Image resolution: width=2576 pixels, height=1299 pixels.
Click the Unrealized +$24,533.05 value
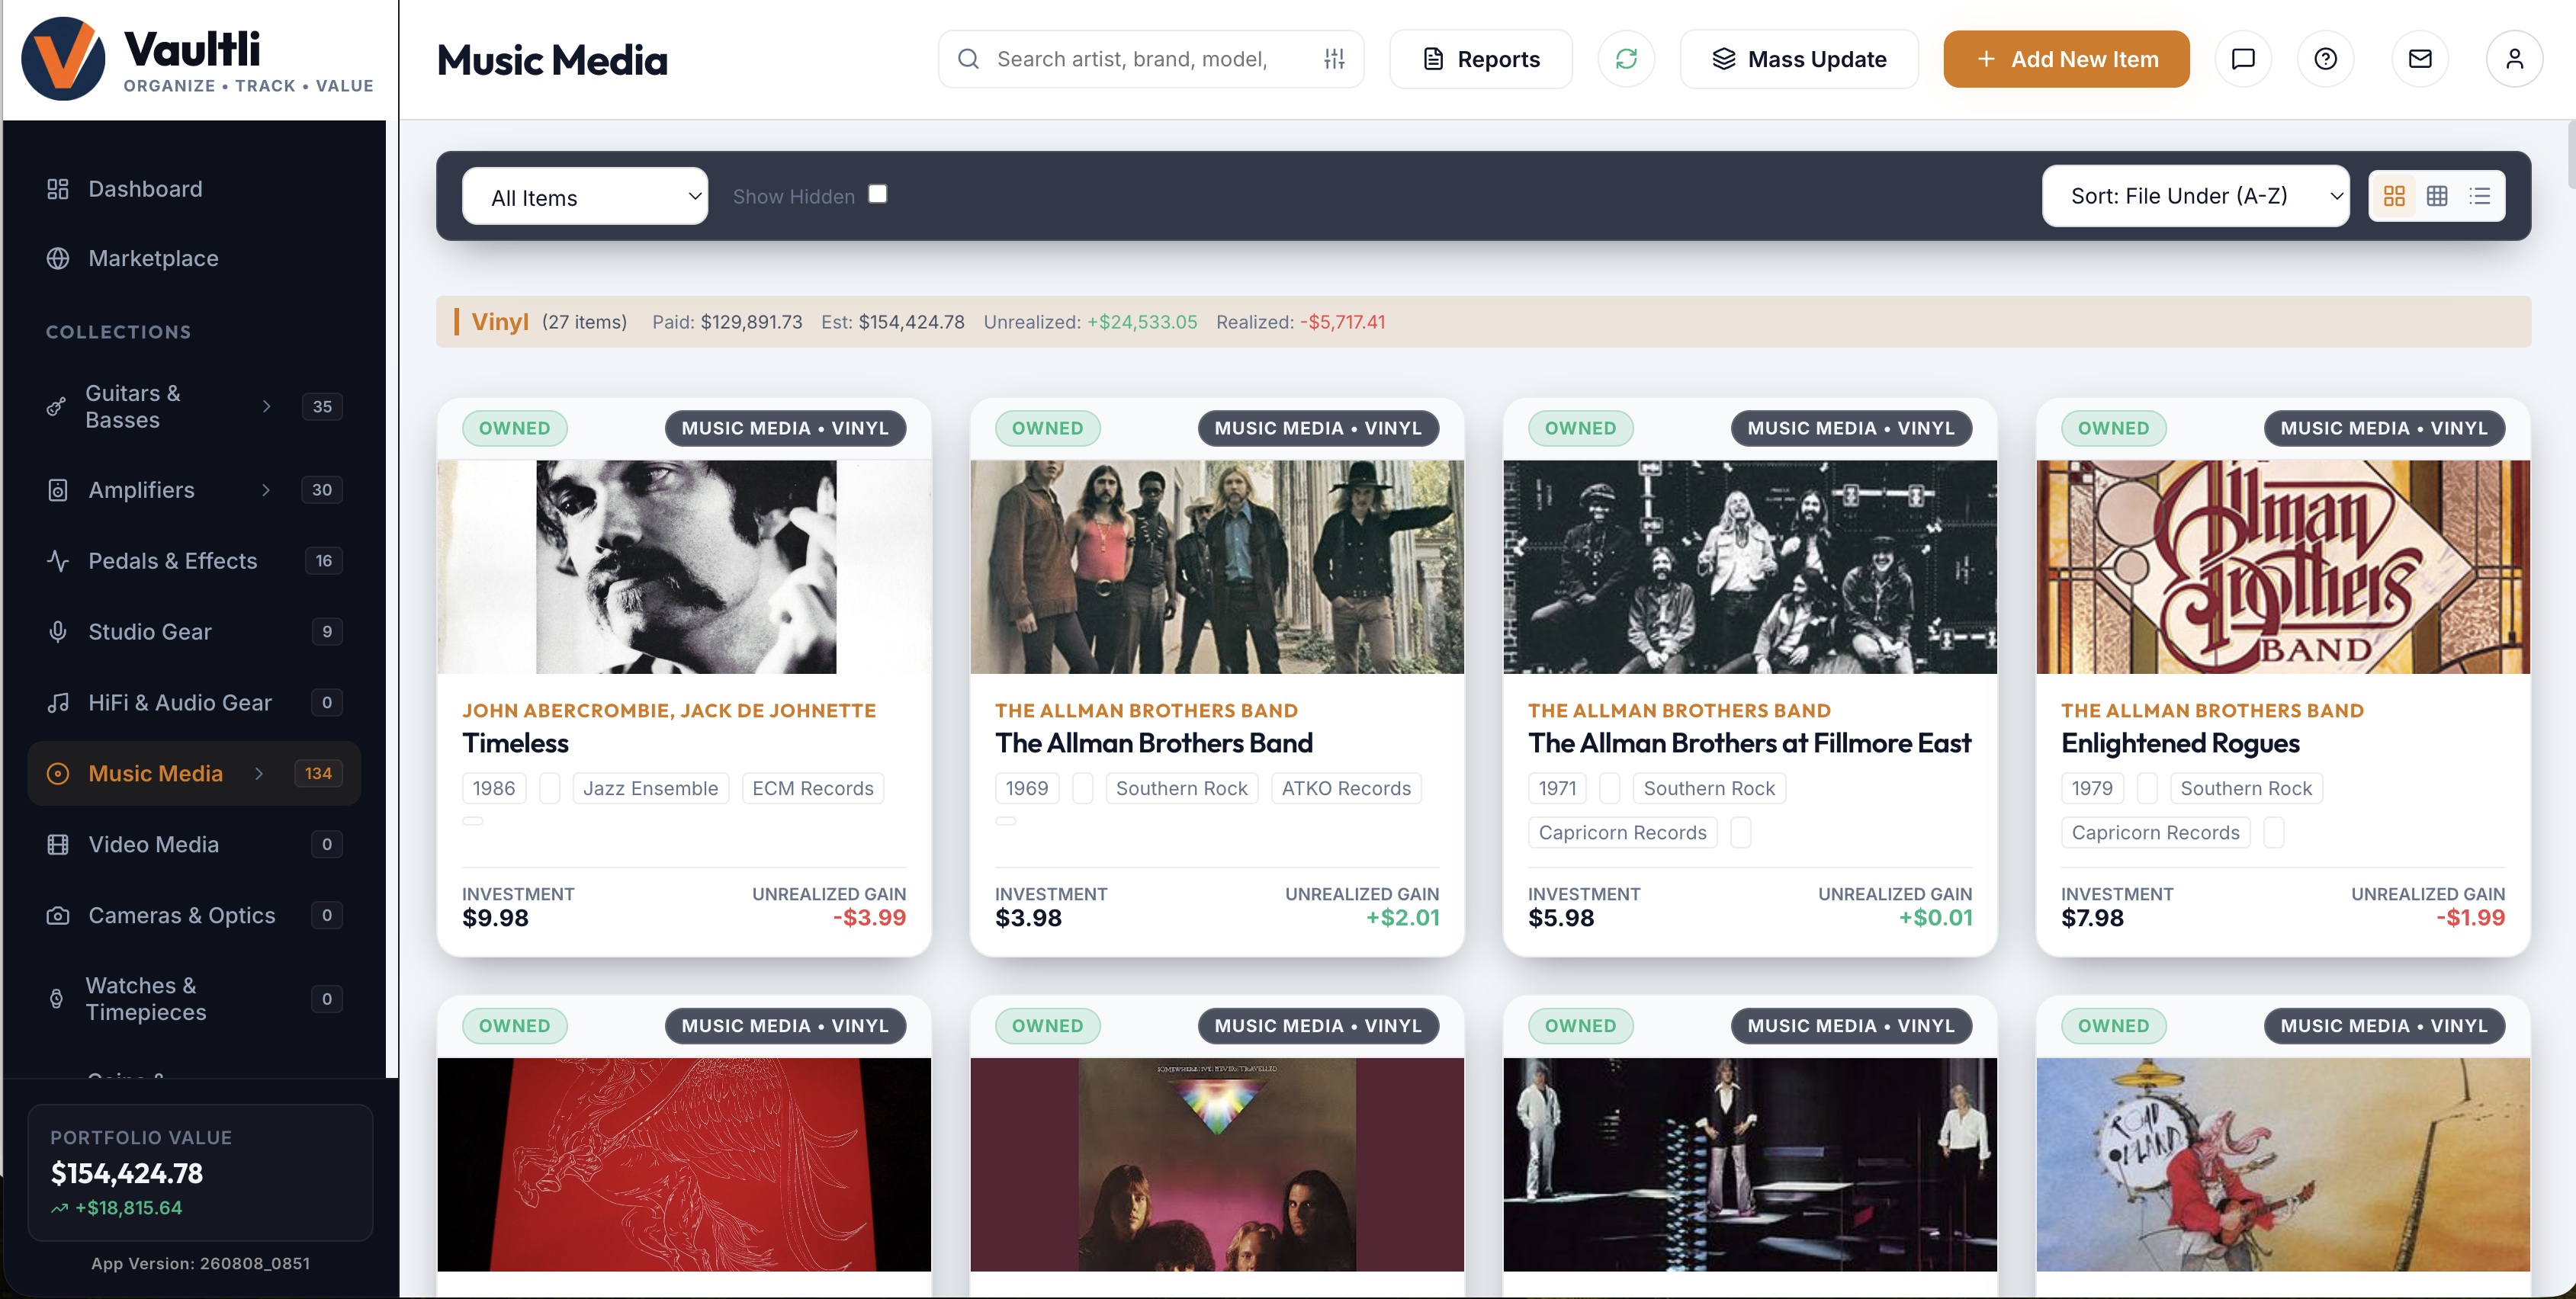1142,322
